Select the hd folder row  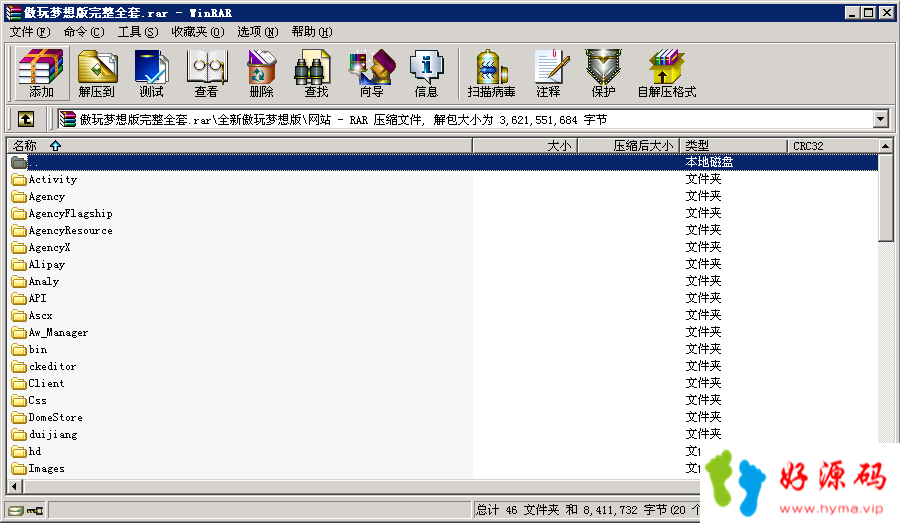(x=354, y=451)
